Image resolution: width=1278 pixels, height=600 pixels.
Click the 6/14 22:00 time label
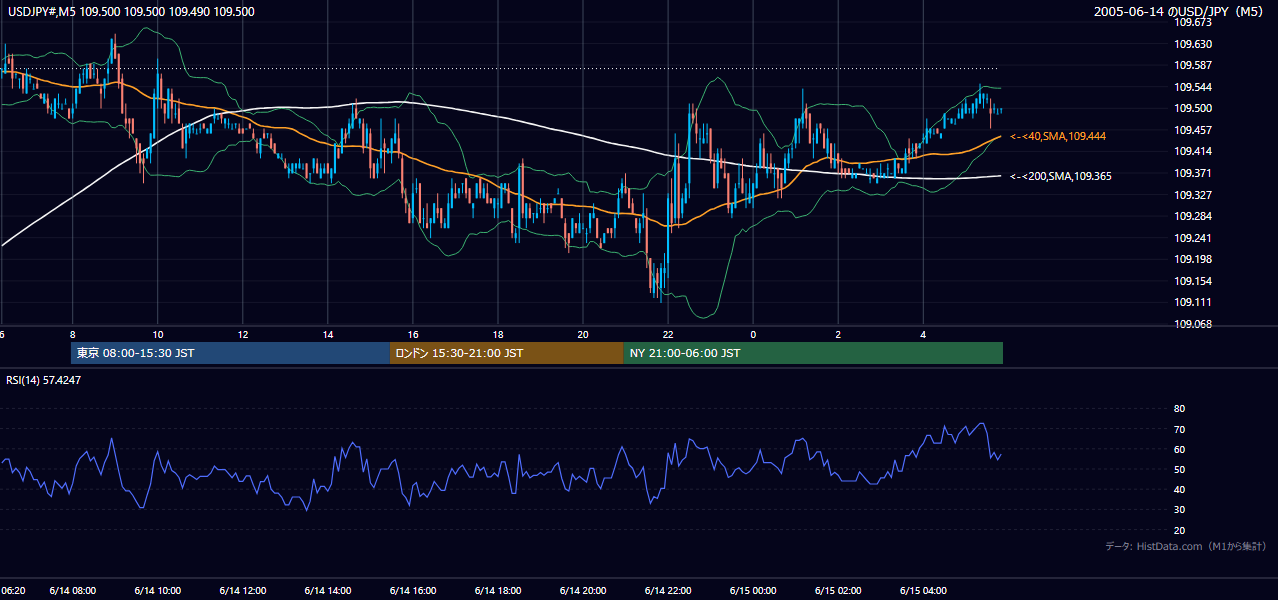(x=668, y=591)
